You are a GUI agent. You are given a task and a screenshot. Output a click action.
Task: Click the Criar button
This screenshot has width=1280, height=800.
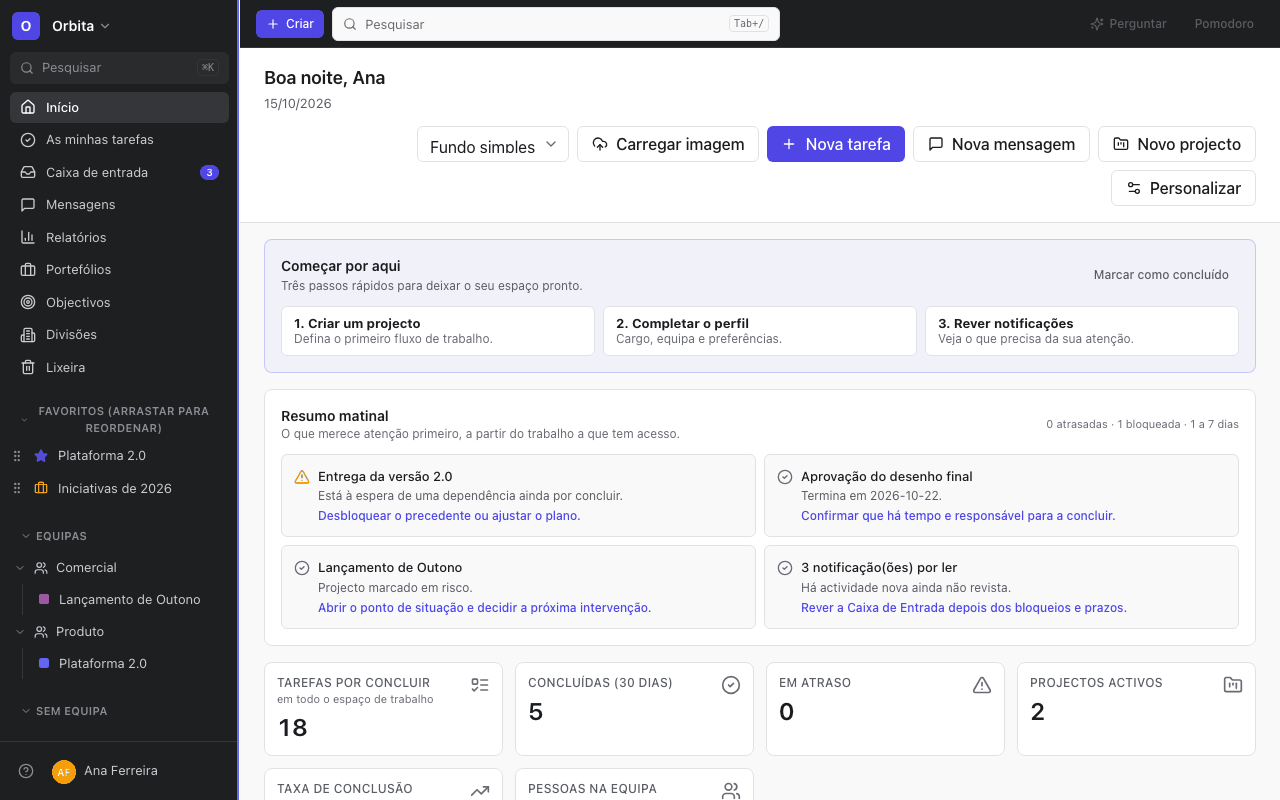(x=290, y=24)
